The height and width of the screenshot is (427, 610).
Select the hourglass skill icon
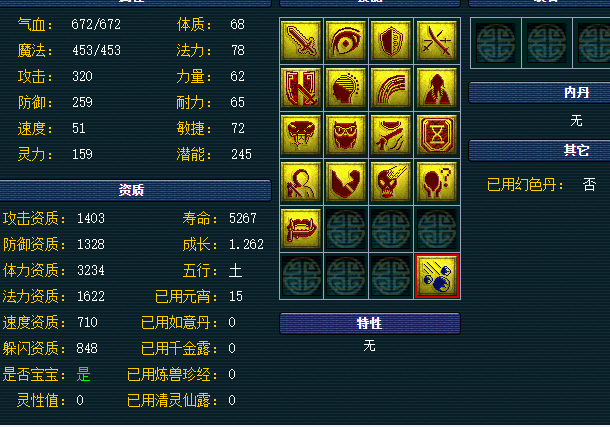436,135
